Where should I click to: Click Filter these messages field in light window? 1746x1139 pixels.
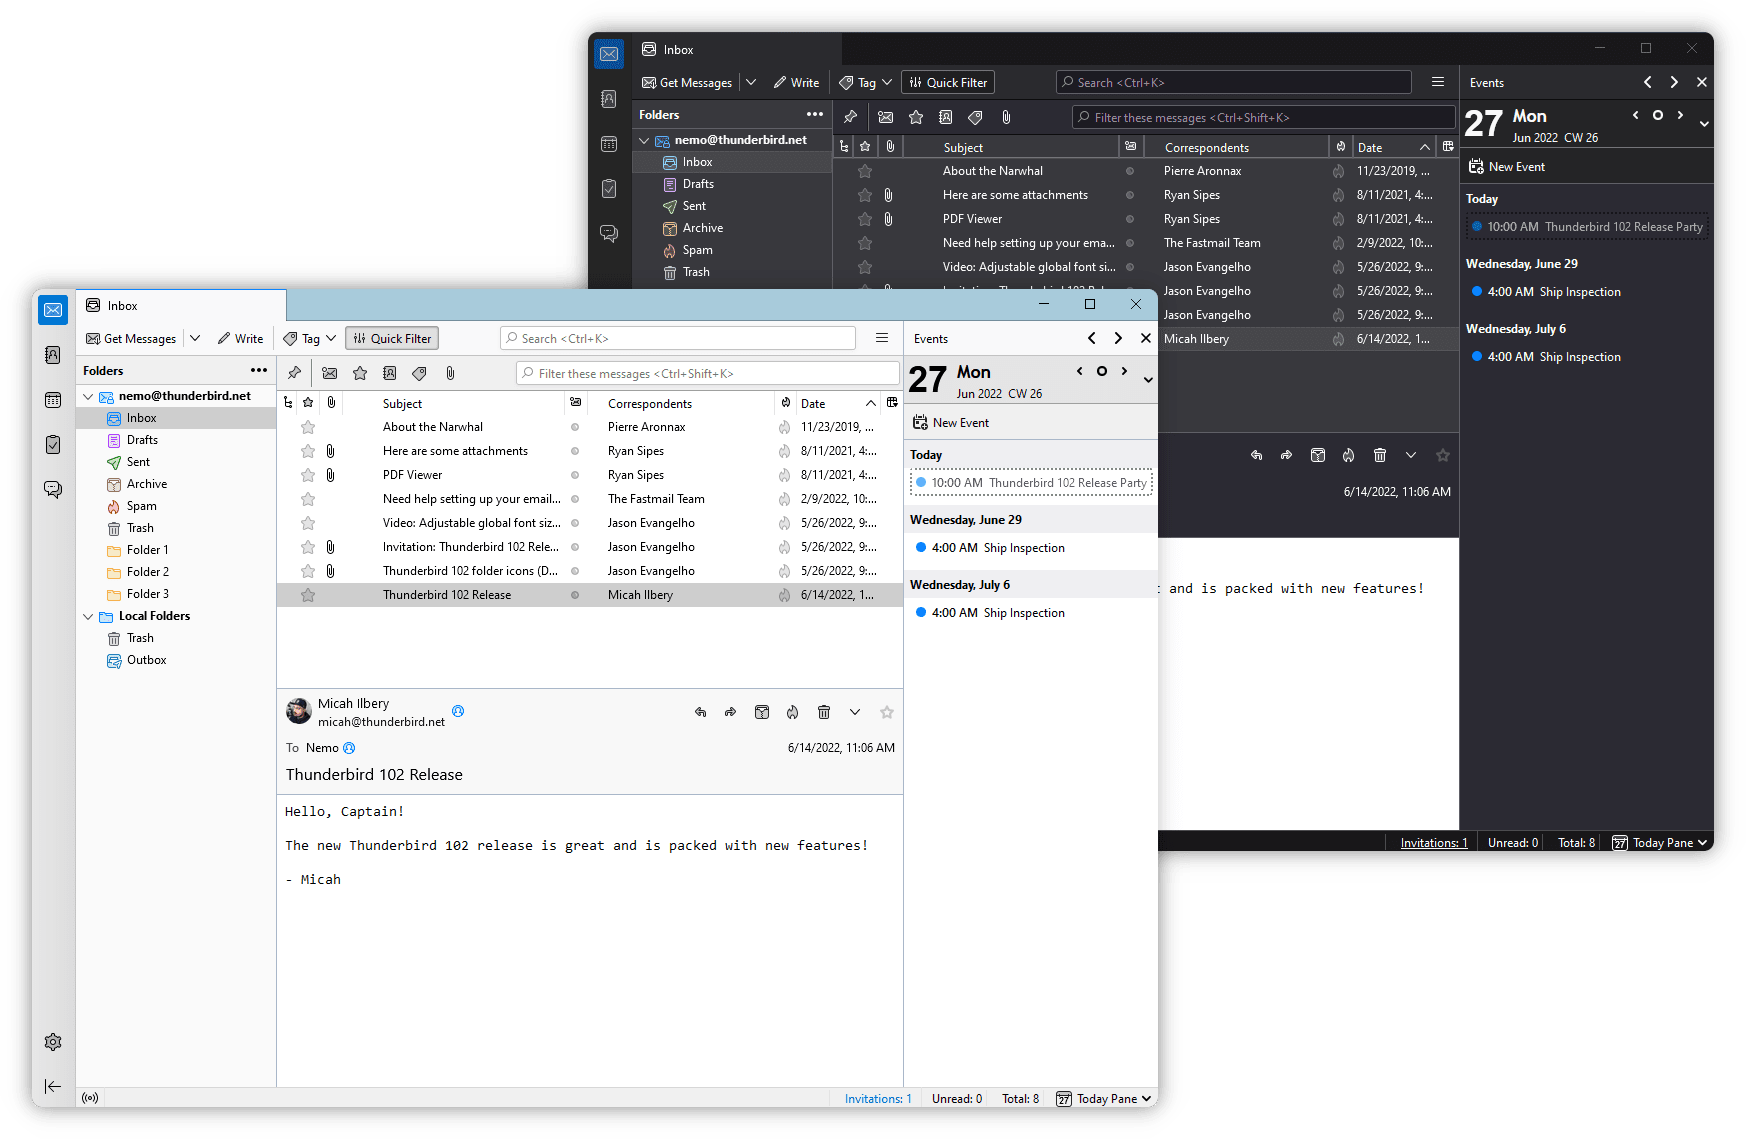[x=708, y=373]
